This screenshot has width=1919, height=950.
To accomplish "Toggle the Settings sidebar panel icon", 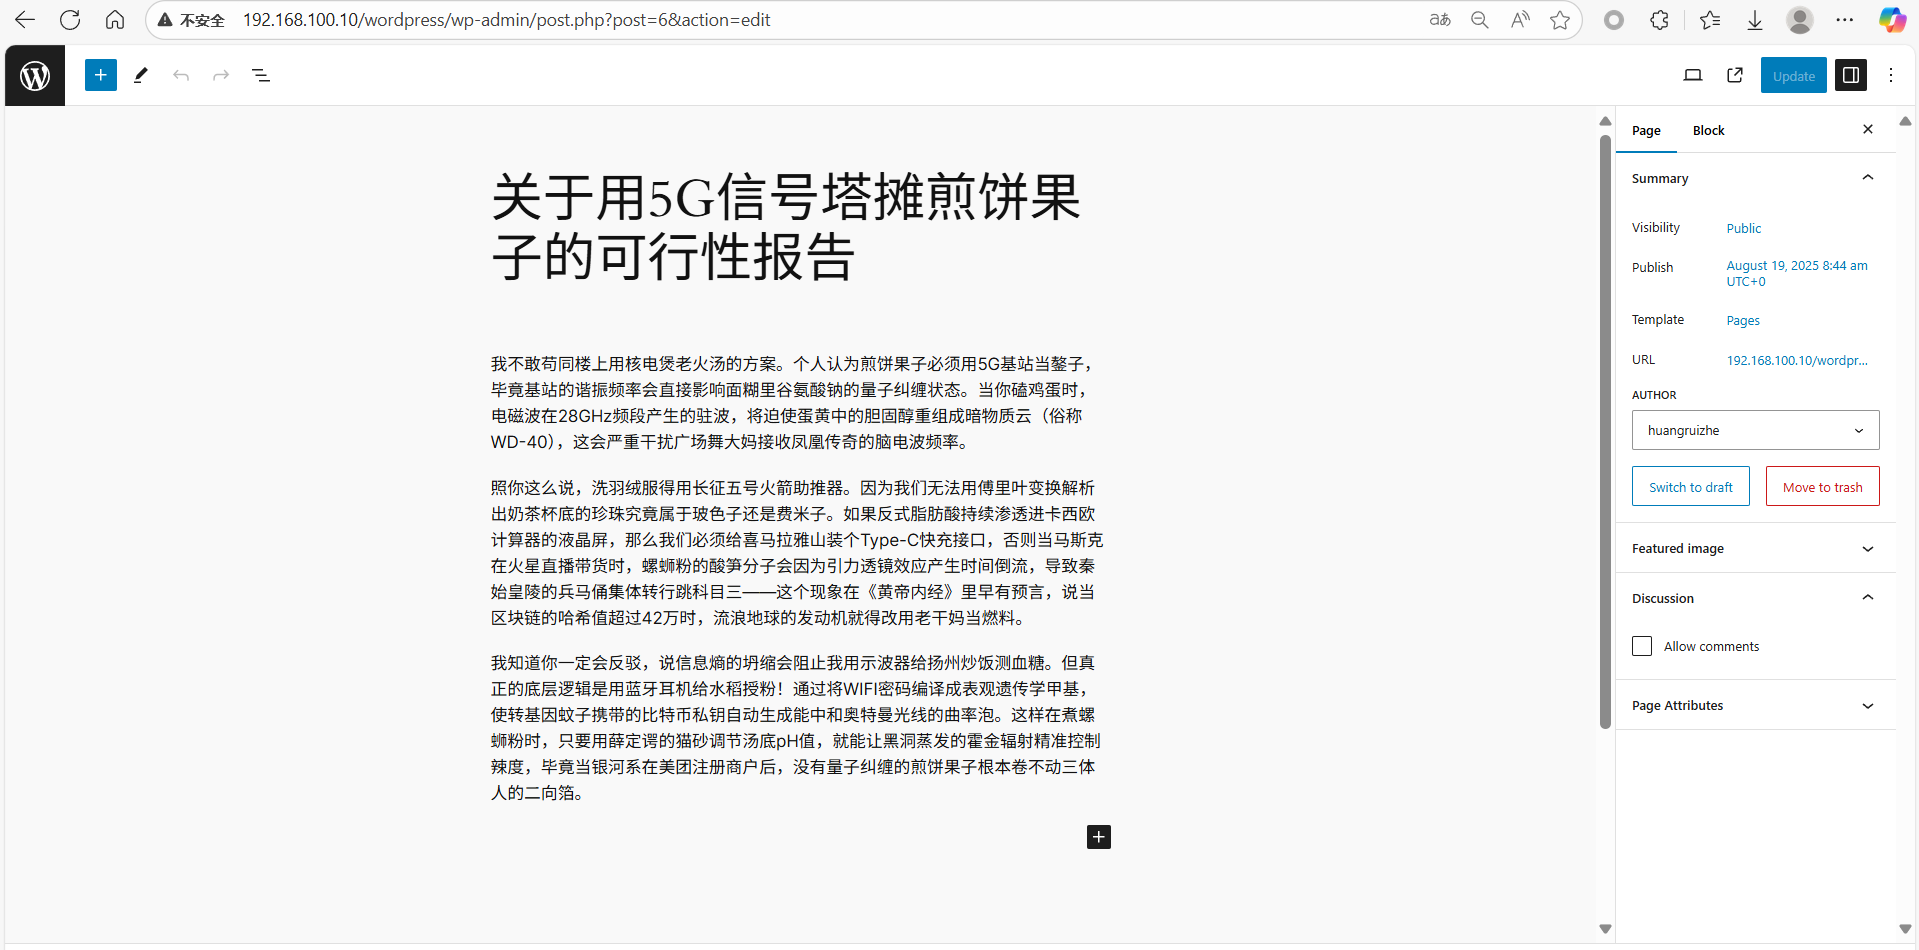I will [1851, 75].
